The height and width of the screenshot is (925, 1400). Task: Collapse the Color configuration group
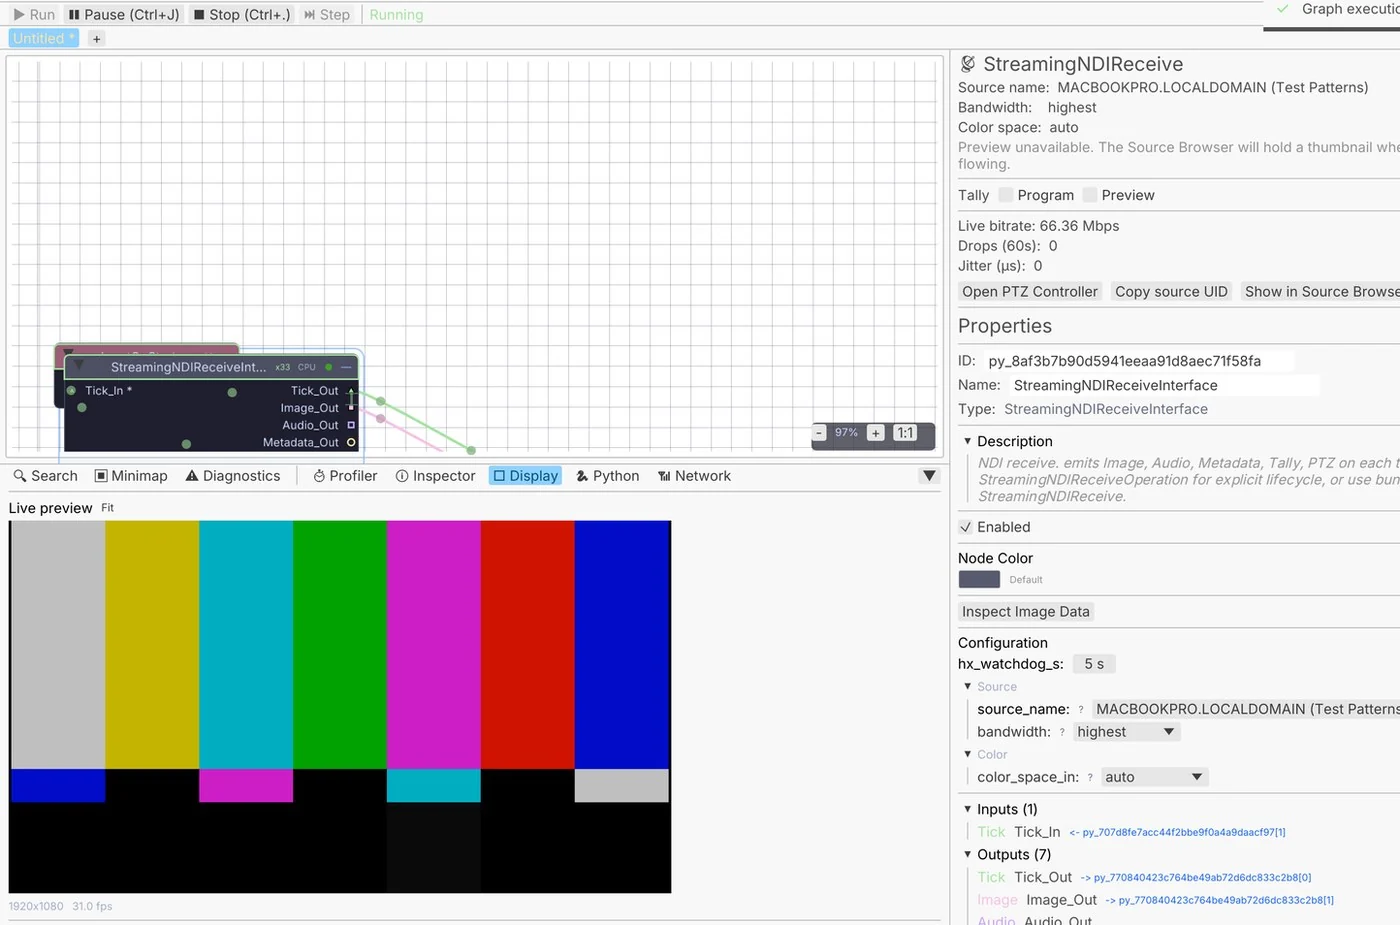point(967,754)
